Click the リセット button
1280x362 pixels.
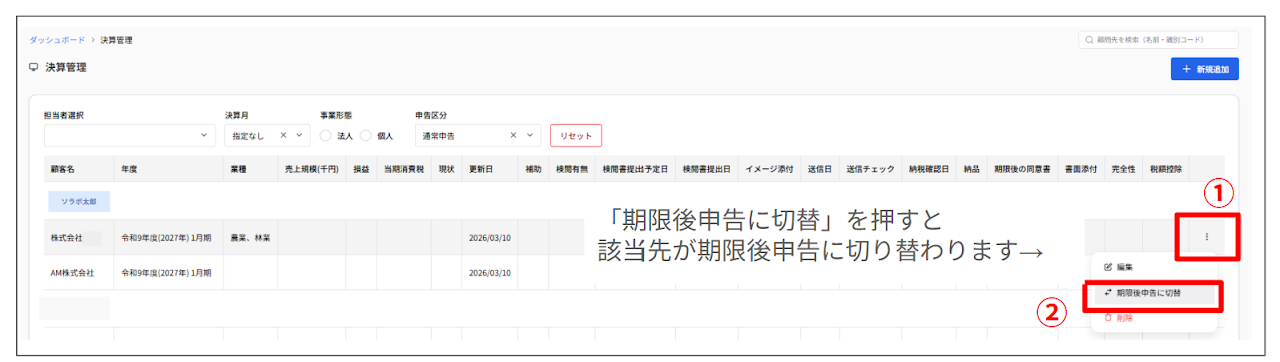click(x=576, y=135)
